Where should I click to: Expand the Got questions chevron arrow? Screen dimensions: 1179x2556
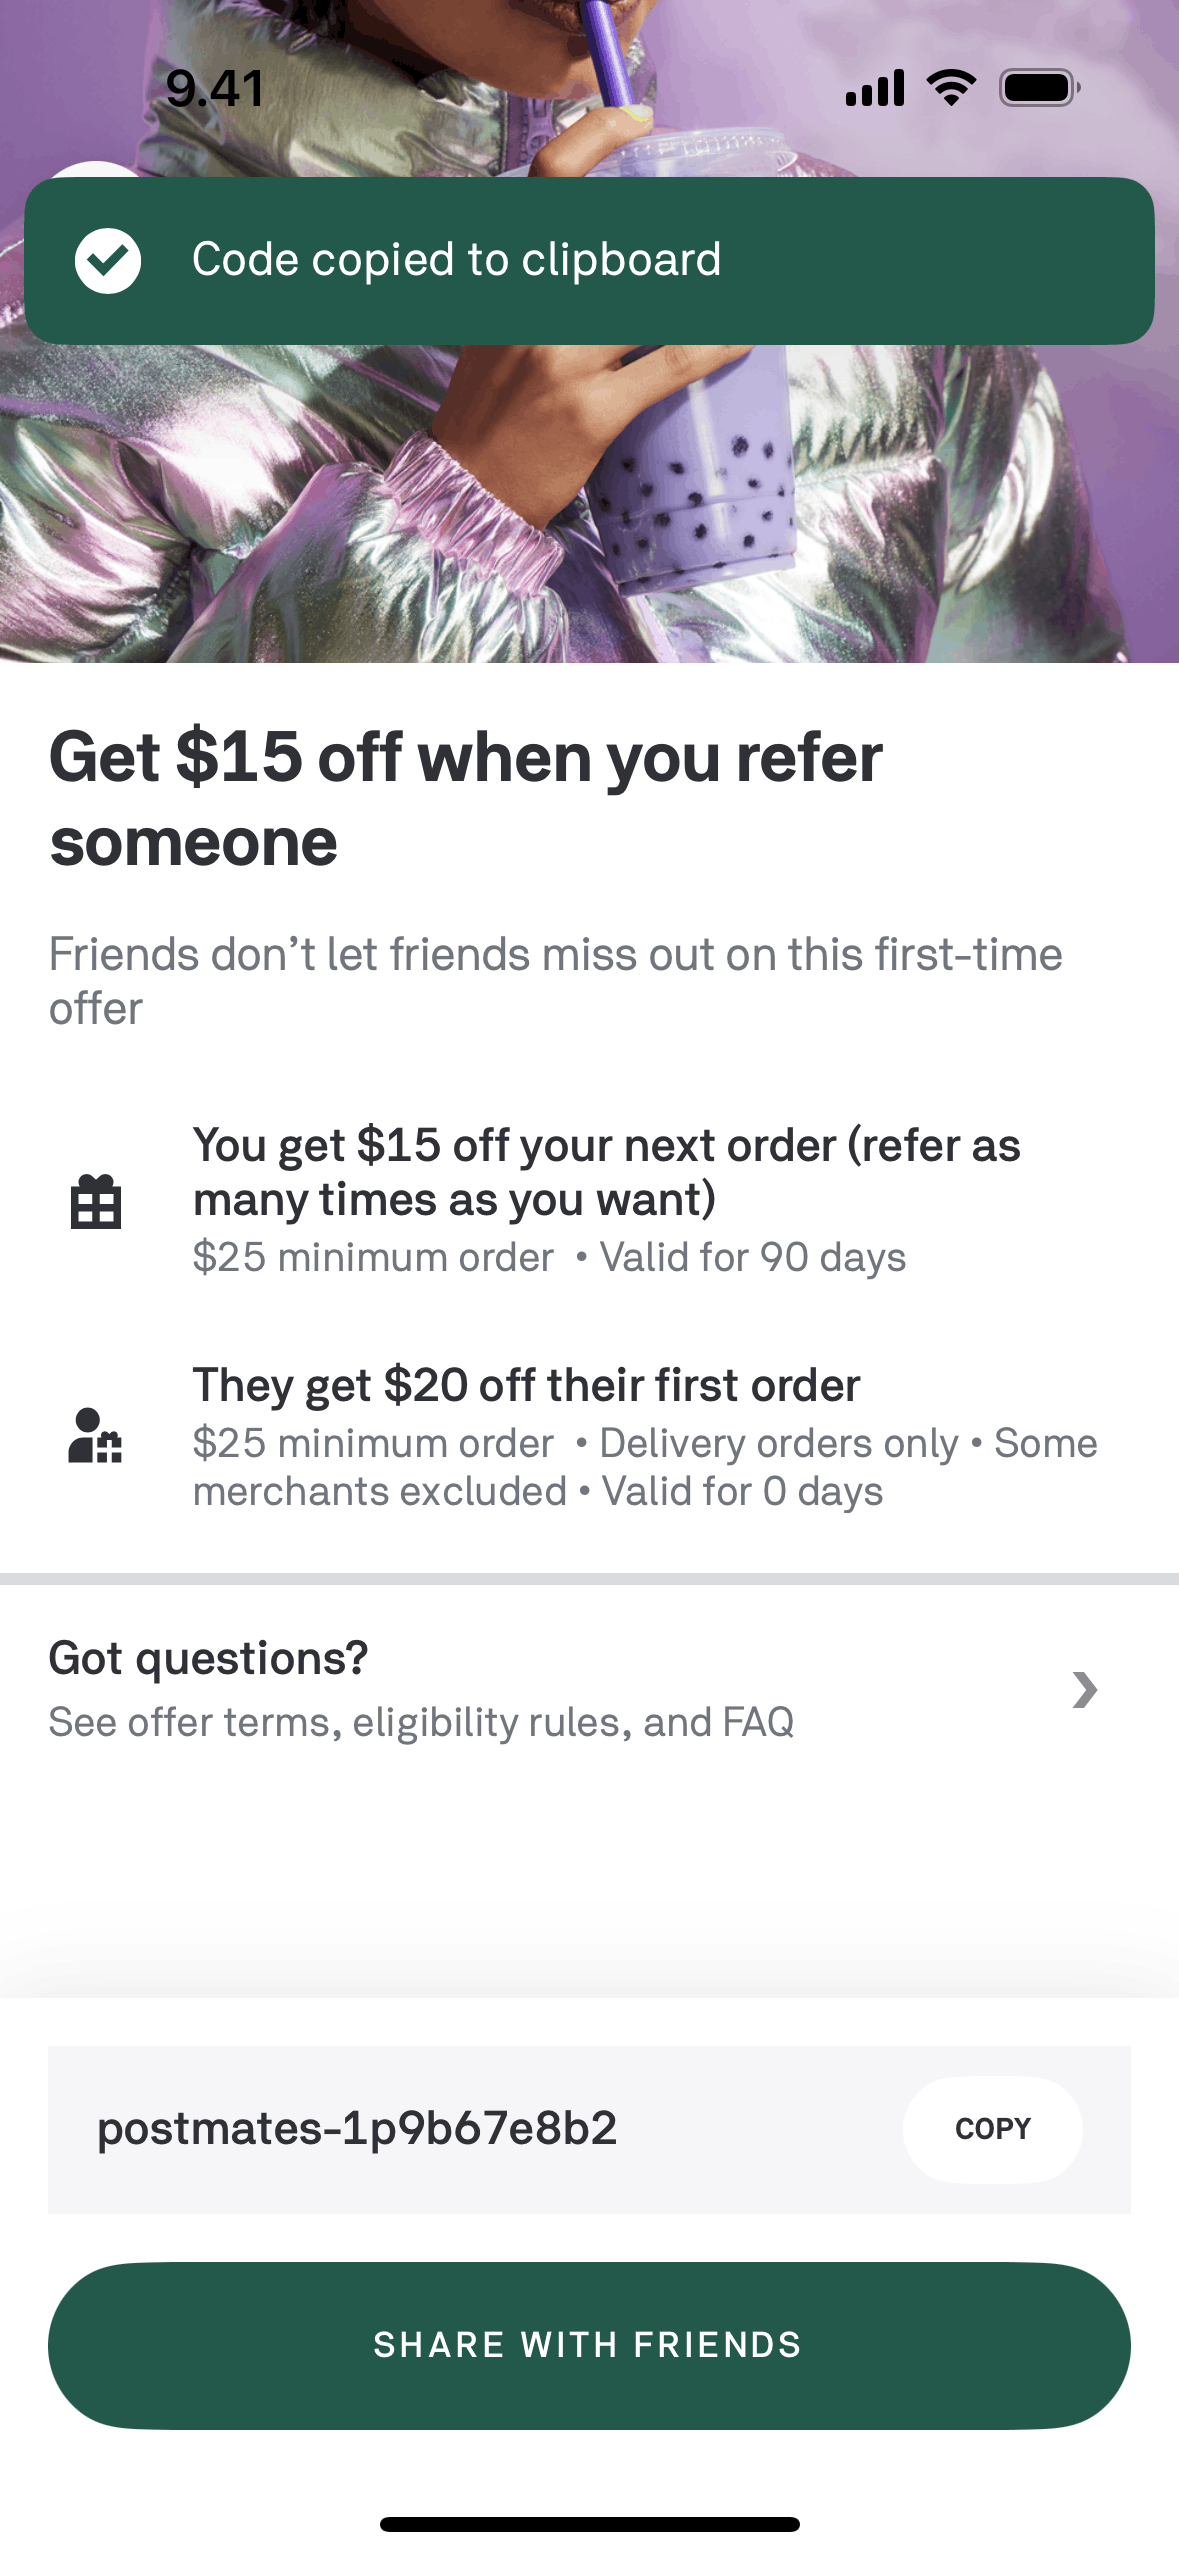[x=1084, y=1690]
